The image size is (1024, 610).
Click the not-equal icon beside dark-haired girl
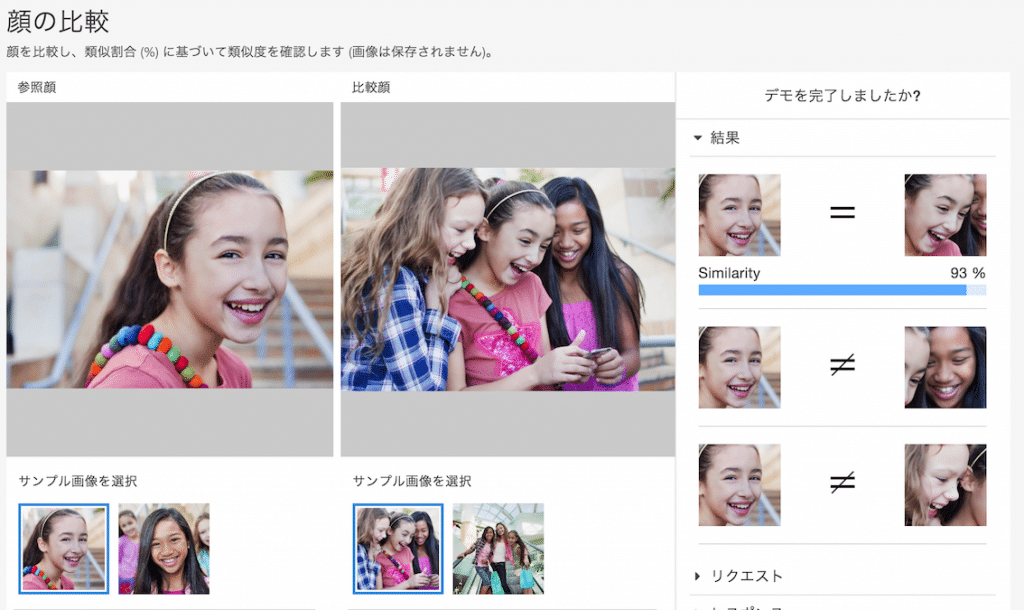click(x=842, y=364)
